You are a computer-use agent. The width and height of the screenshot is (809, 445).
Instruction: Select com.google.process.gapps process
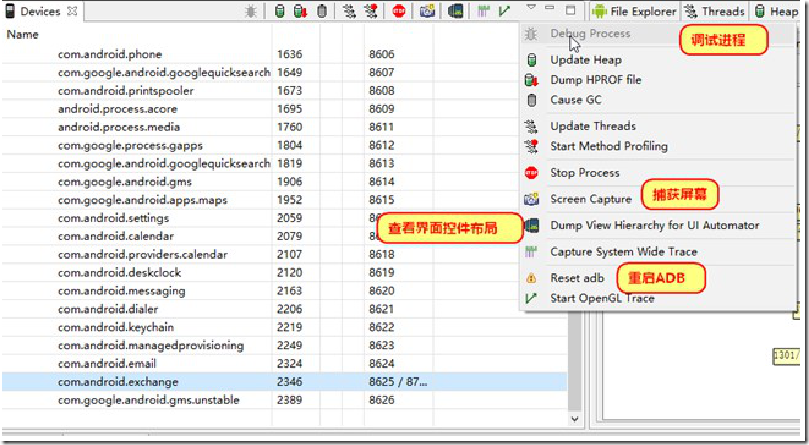click(285, 146)
